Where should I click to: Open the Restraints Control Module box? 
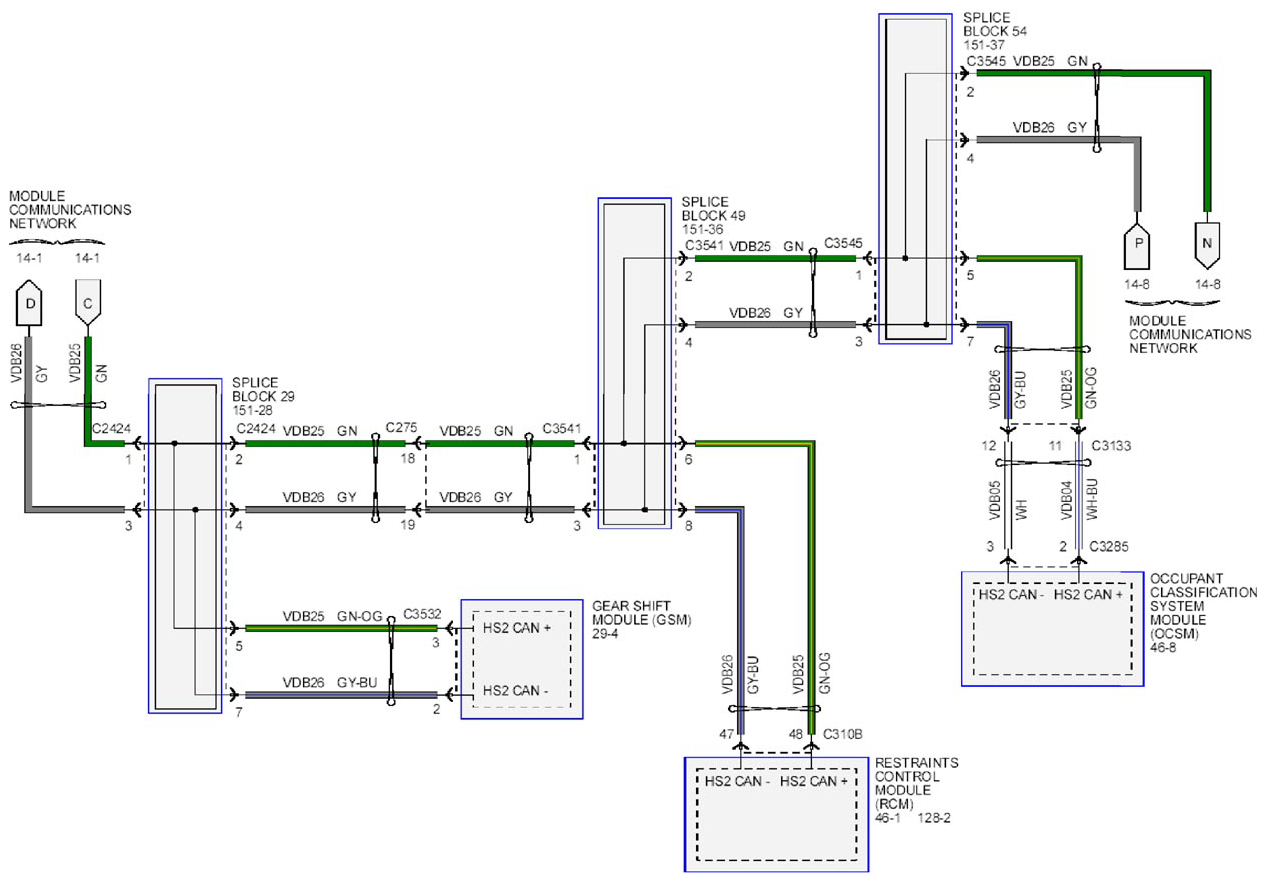click(x=777, y=814)
